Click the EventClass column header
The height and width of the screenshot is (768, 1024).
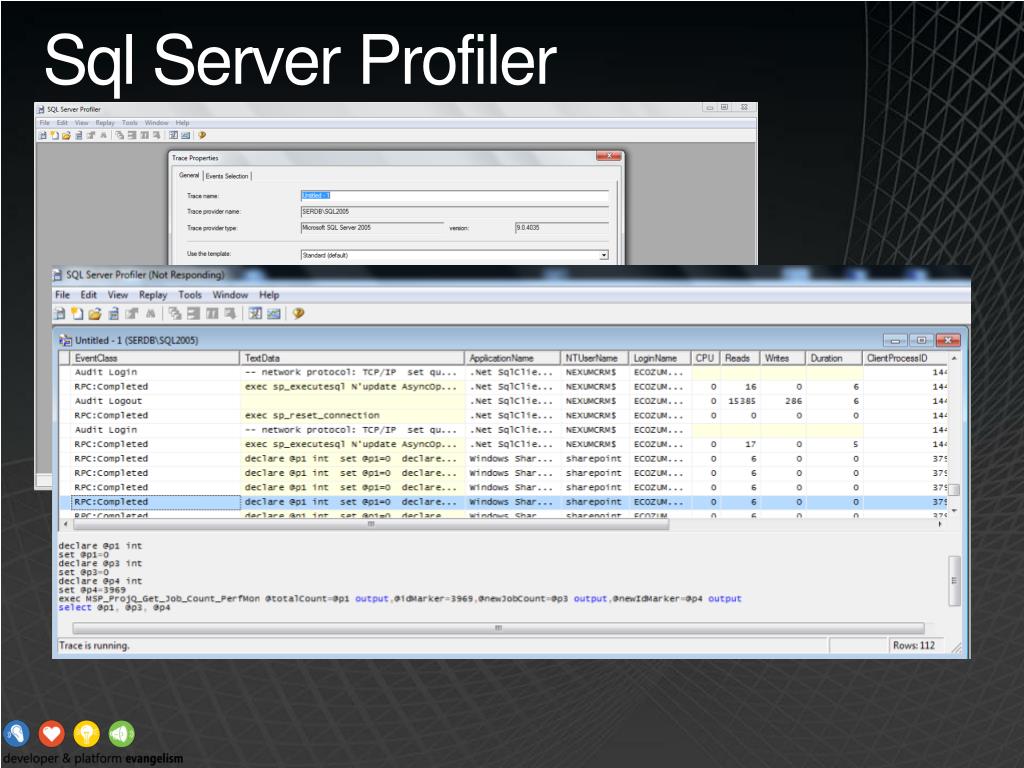[x=155, y=358]
